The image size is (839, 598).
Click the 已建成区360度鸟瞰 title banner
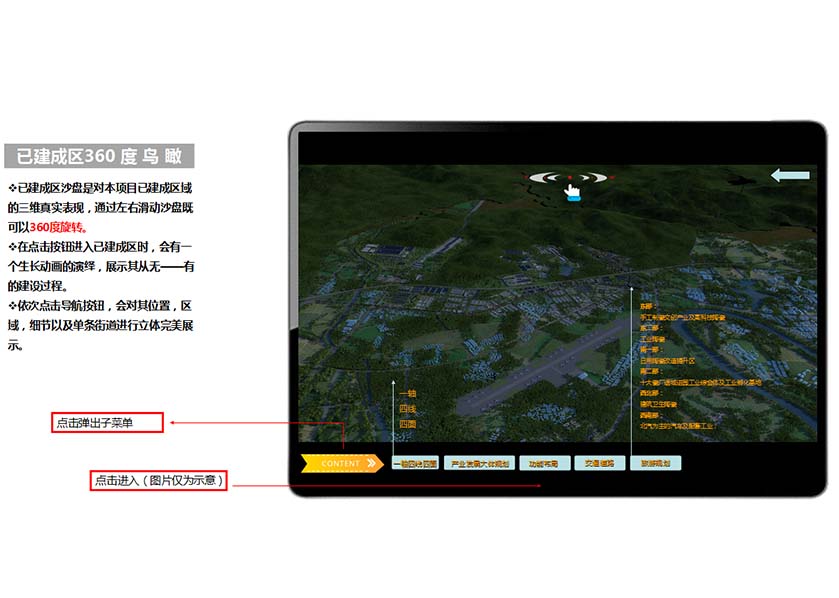99,156
